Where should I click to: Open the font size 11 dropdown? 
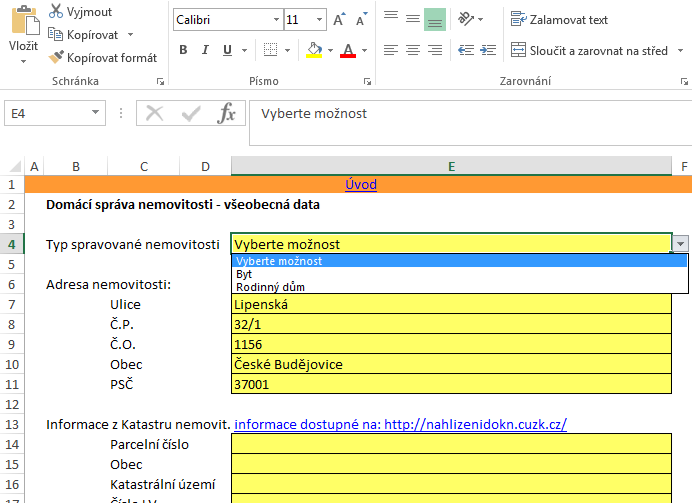coord(319,20)
